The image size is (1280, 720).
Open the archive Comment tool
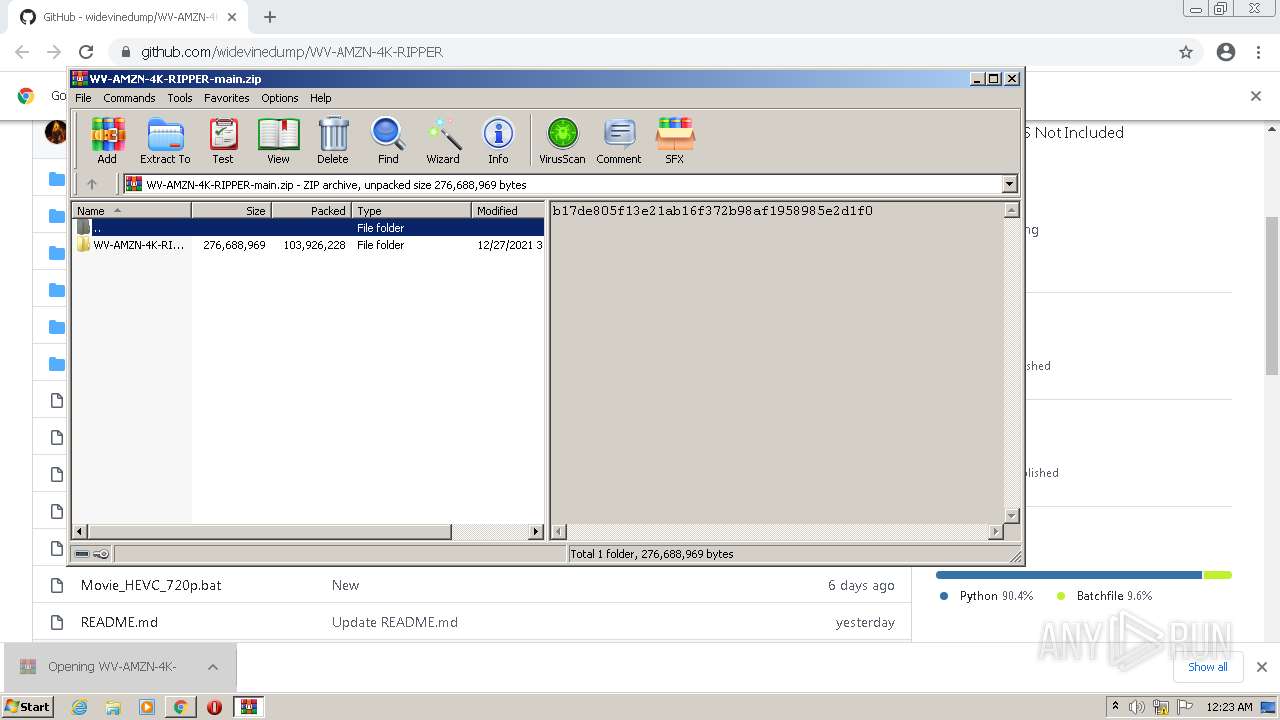tap(619, 140)
